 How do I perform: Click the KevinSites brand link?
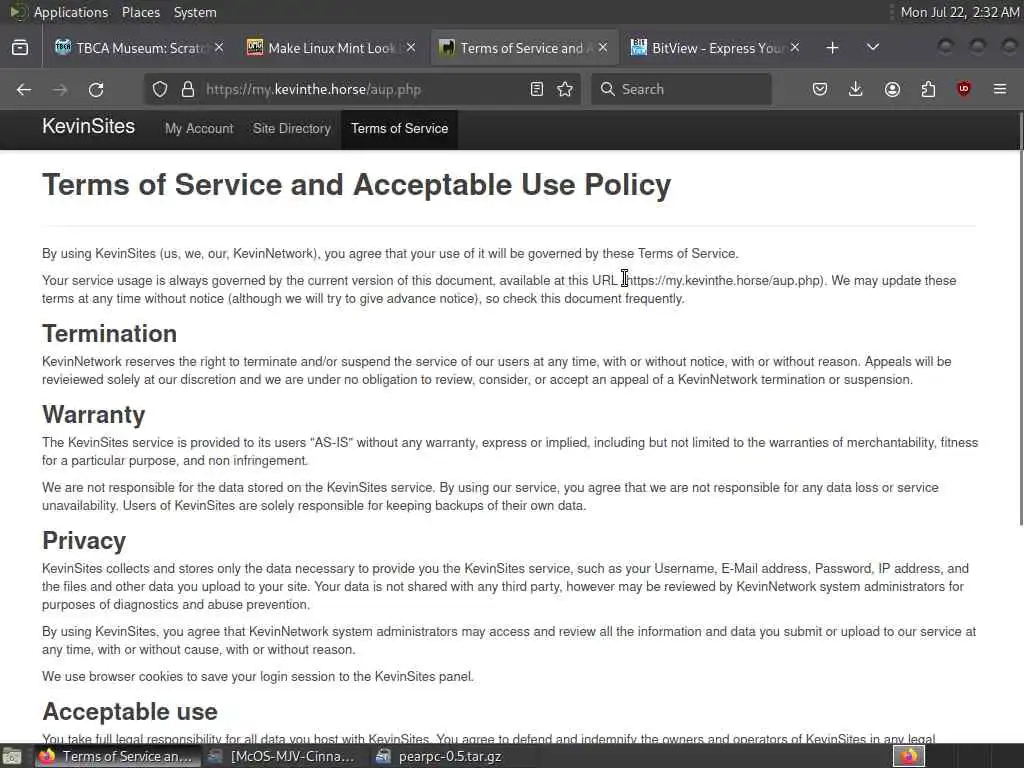tap(89, 126)
